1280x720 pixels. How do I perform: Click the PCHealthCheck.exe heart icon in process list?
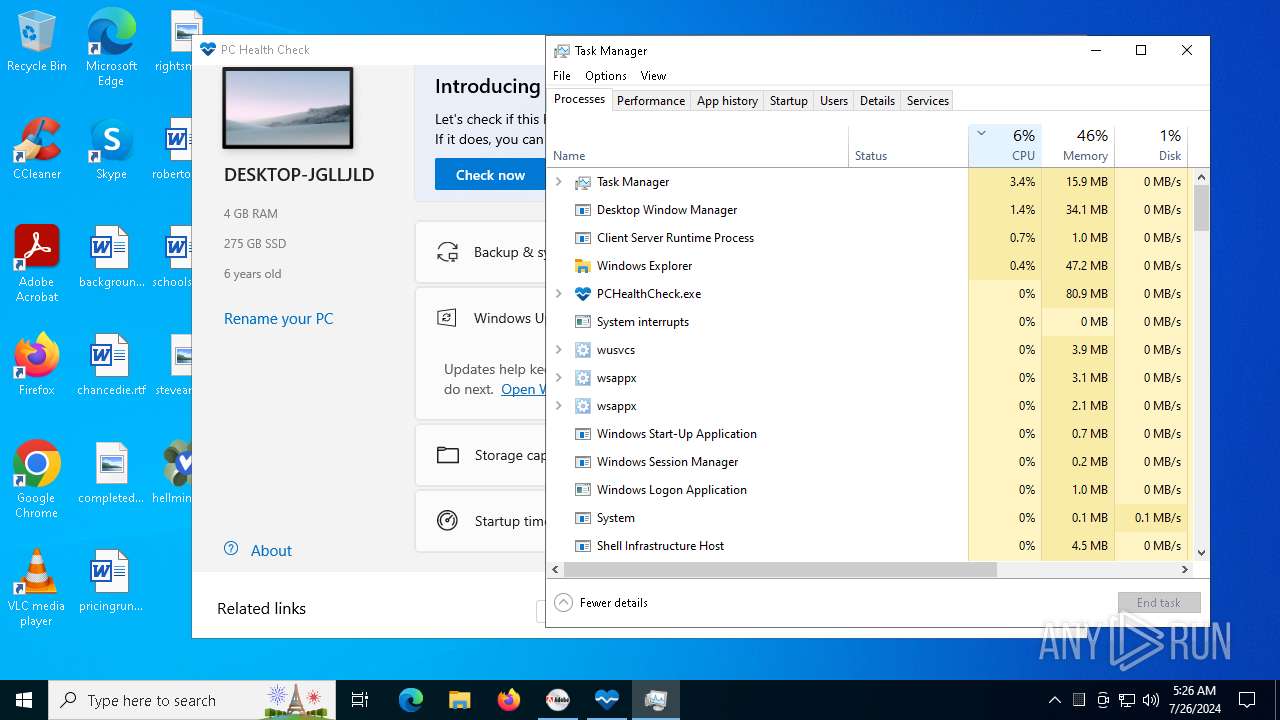[583, 294]
